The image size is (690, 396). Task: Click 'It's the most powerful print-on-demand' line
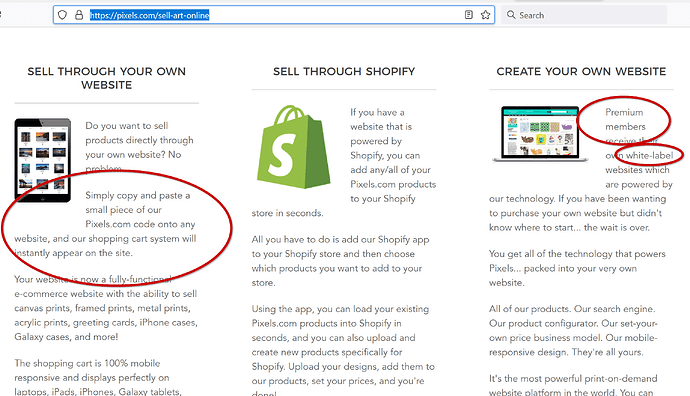(x=573, y=378)
